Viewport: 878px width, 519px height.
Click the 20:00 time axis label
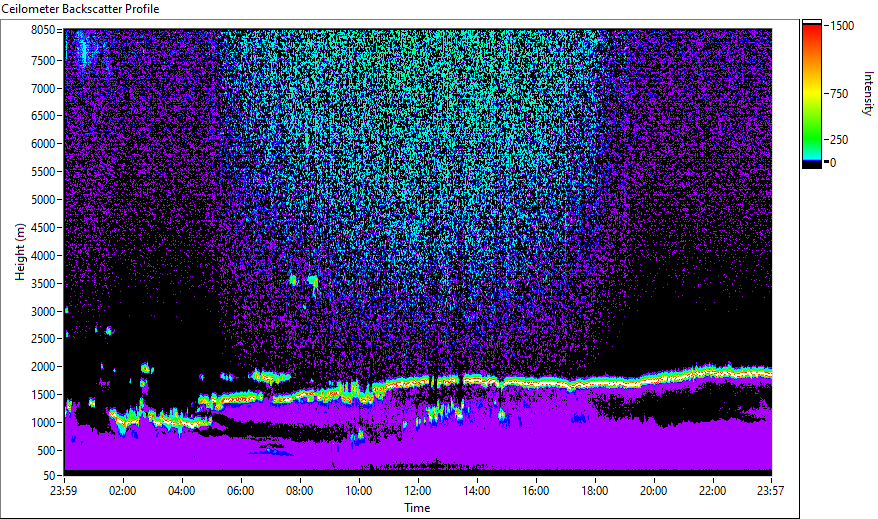tap(653, 491)
